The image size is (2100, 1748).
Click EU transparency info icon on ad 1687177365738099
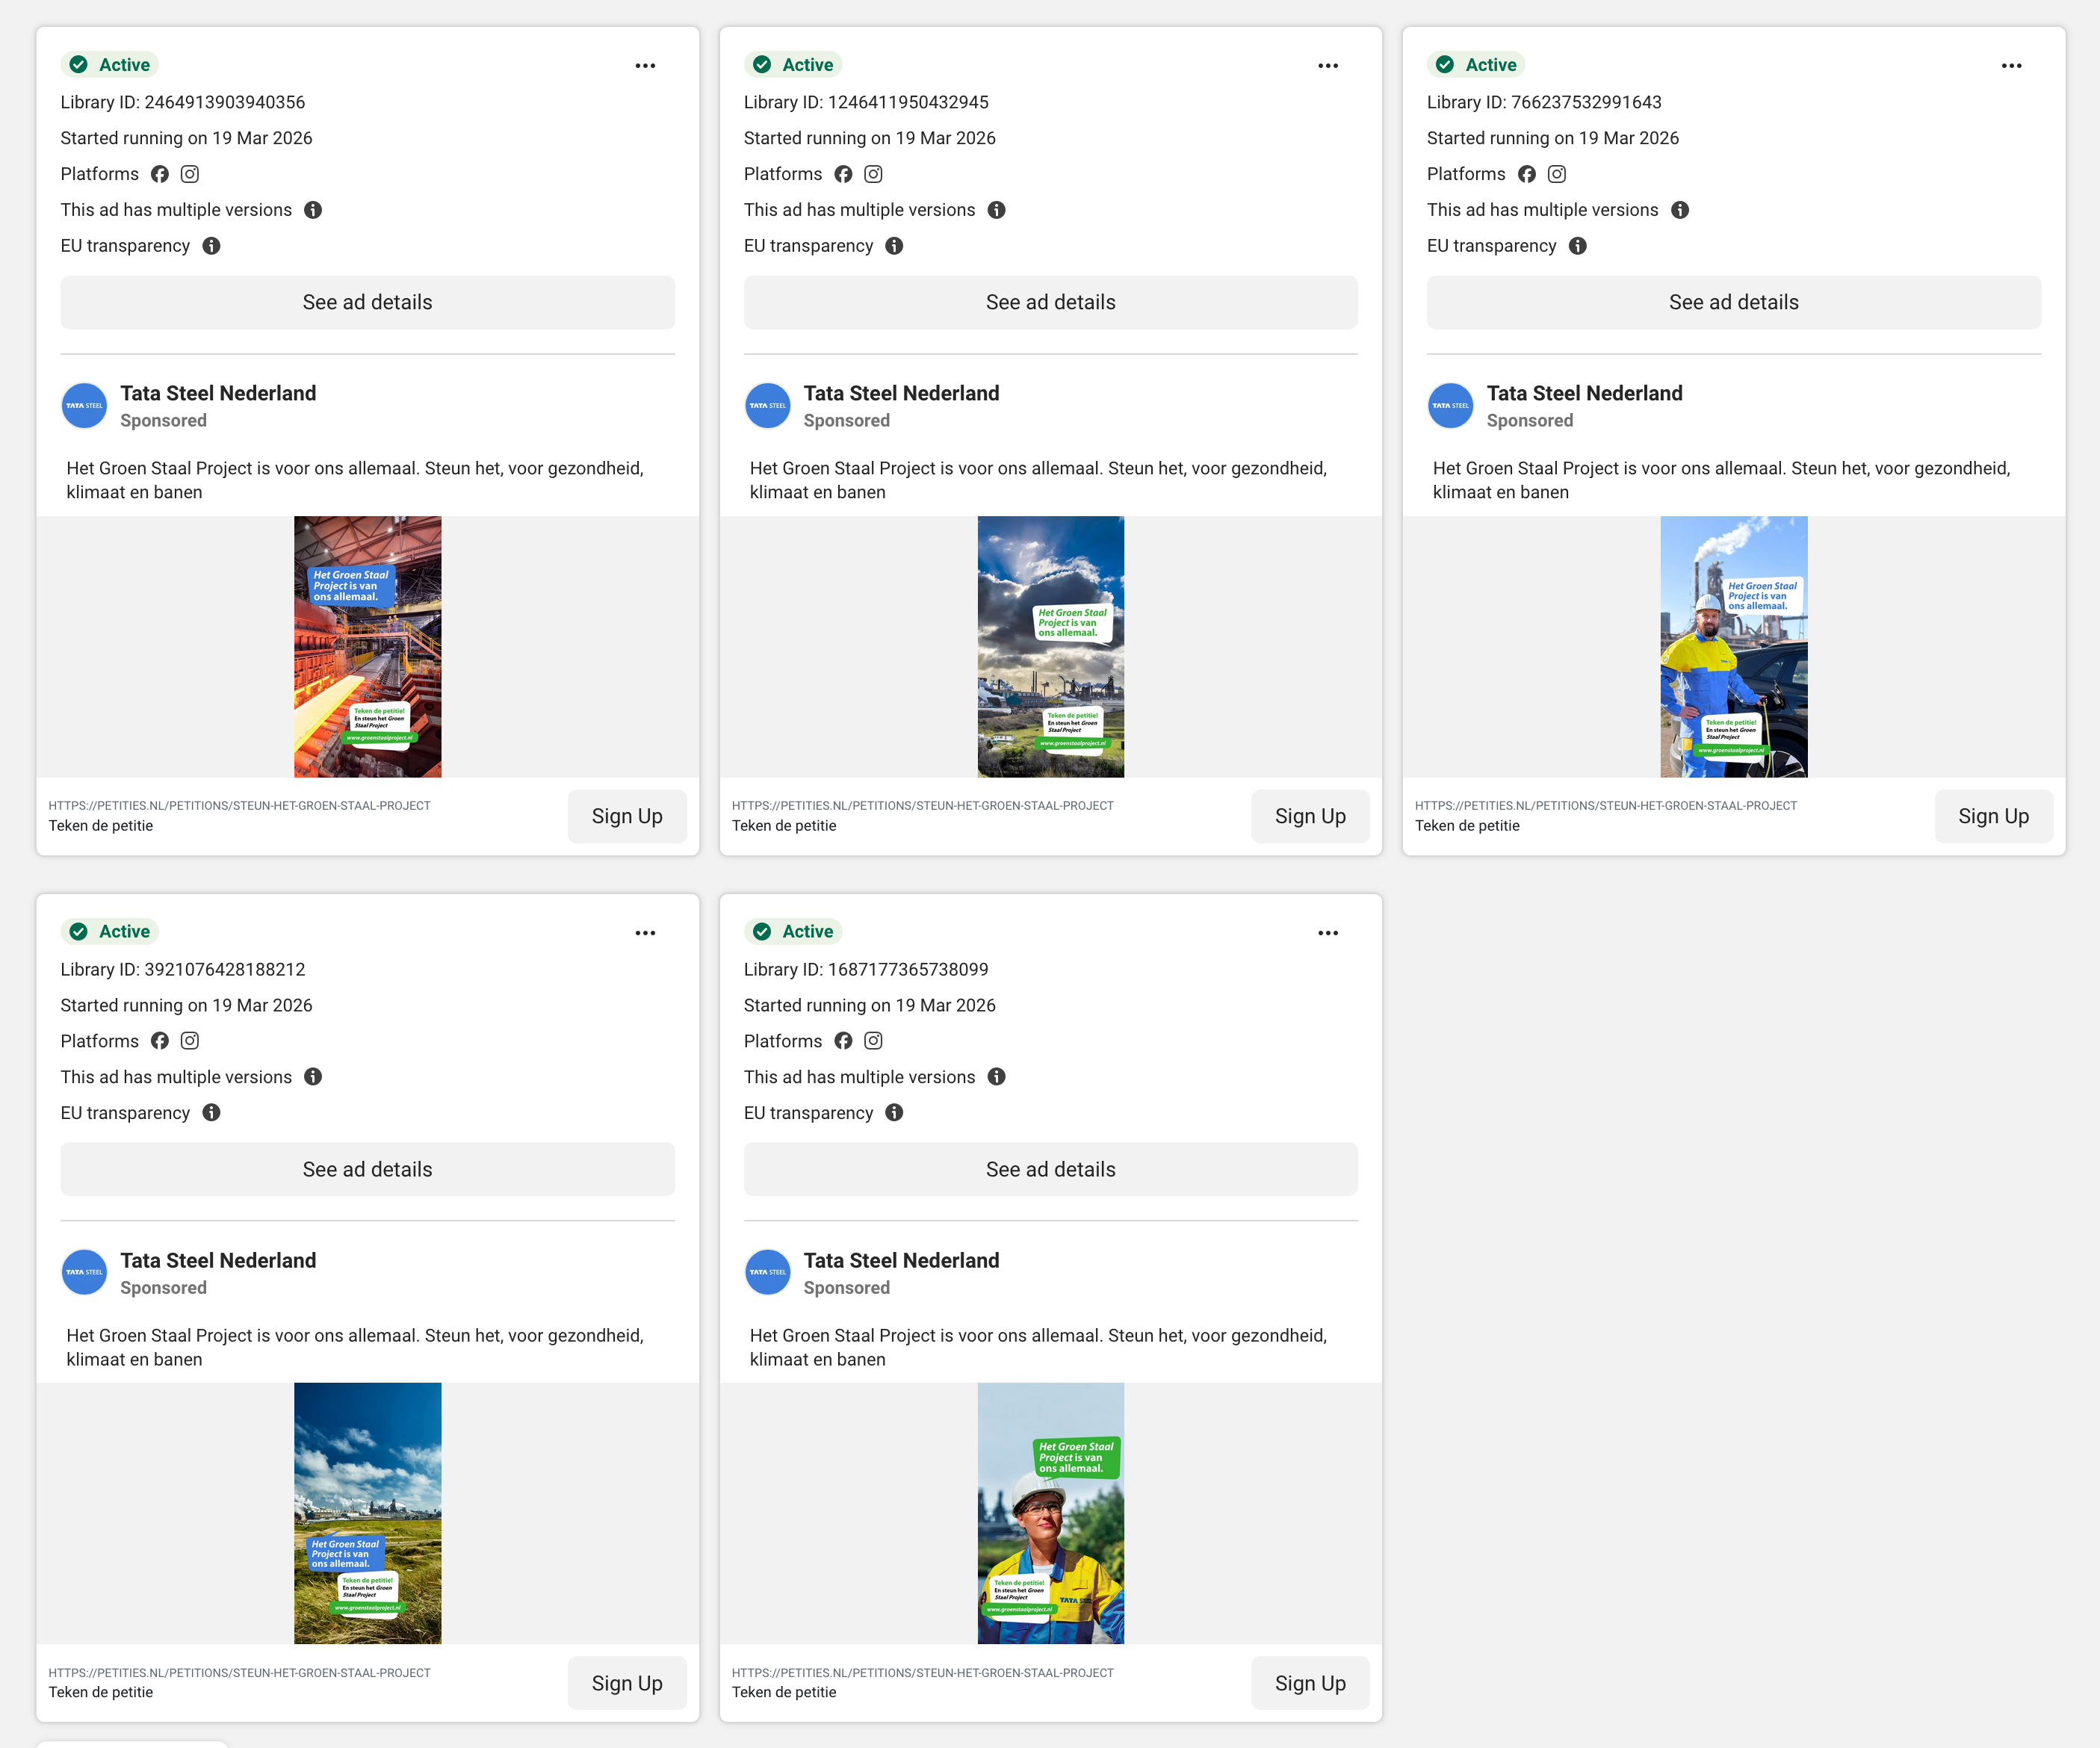pyautogui.click(x=894, y=1113)
